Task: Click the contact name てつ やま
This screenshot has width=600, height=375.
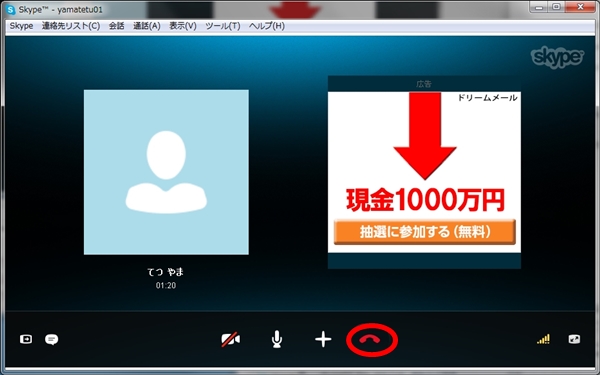Action: tap(166, 272)
